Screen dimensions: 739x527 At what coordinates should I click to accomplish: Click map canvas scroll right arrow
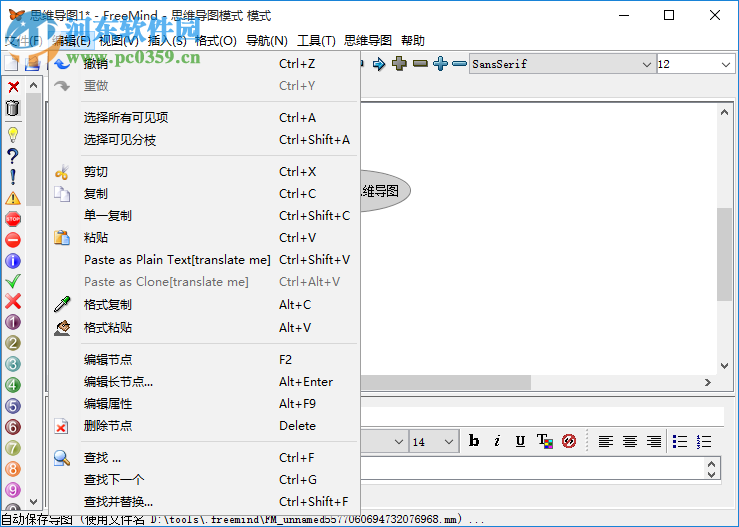point(708,382)
